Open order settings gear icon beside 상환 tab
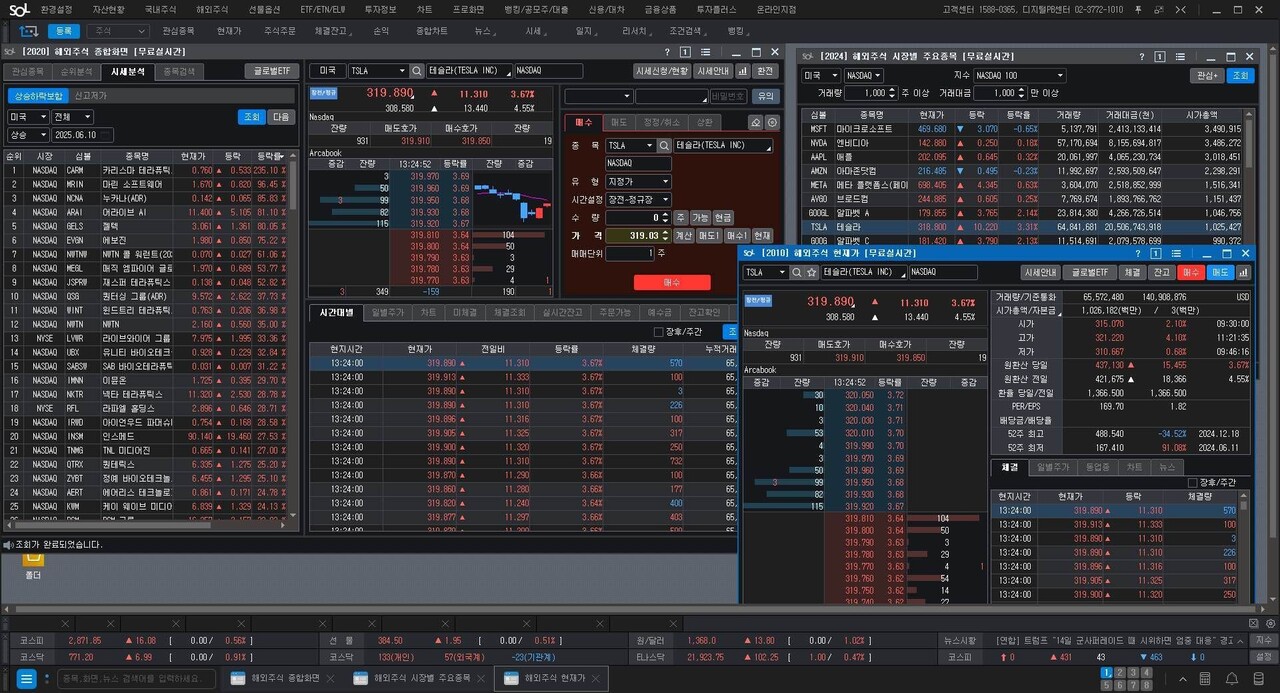The height and width of the screenshot is (693, 1280). coord(772,122)
